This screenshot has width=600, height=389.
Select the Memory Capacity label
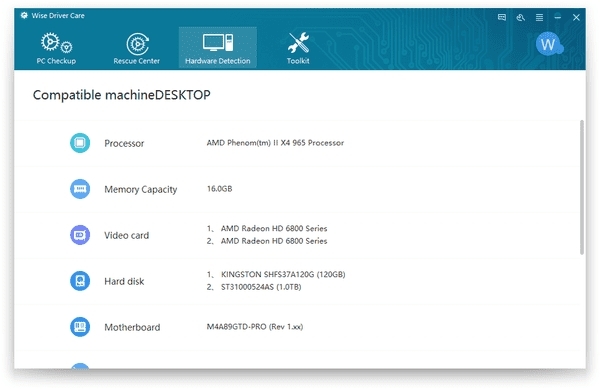tap(140, 189)
